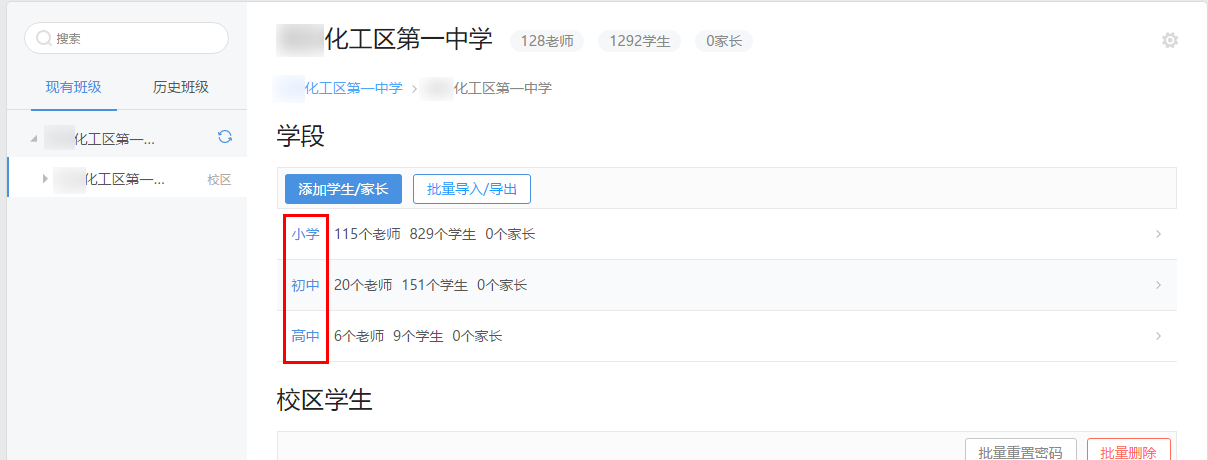Collapse the root school tree node triangle
This screenshot has width=1208, height=460.
pyautogui.click(x=34, y=138)
